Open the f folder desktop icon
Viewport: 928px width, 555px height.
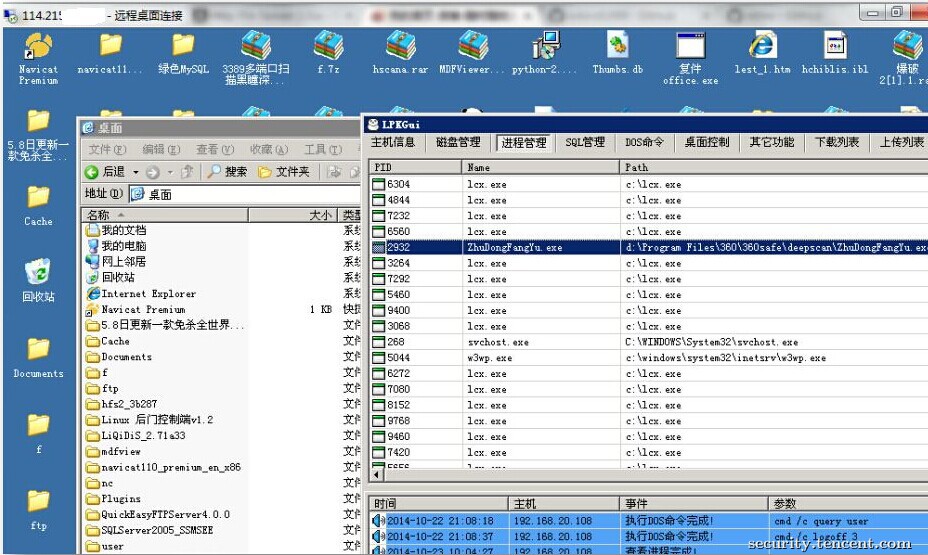pos(38,433)
